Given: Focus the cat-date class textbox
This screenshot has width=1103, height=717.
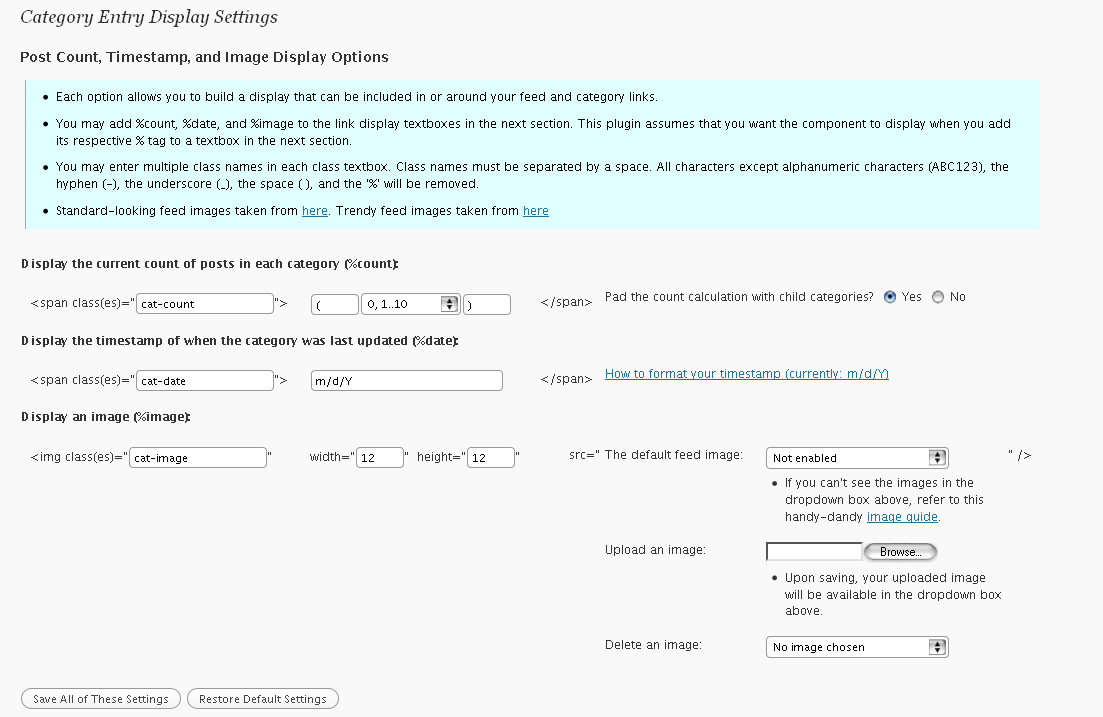Looking at the screenshot, I should tap(205, 381).
